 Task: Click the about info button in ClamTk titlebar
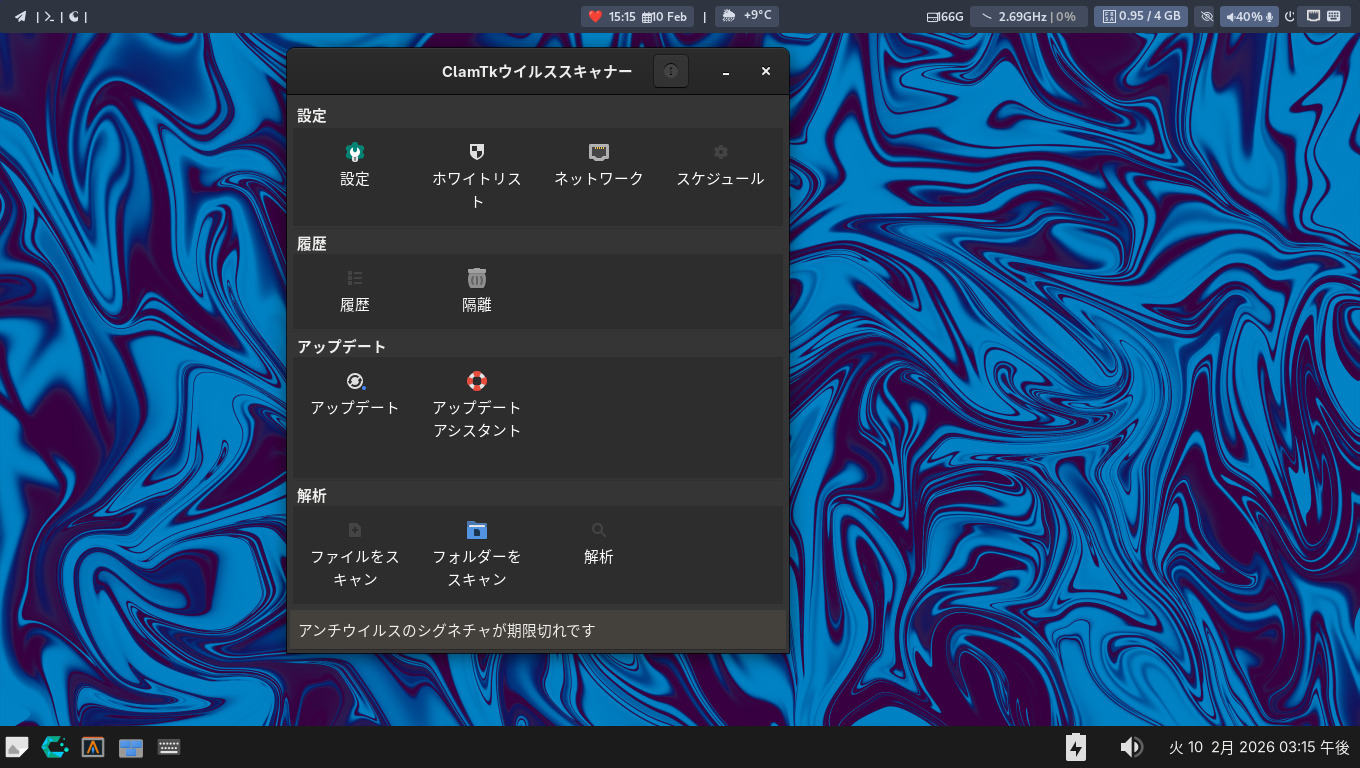click(x=671, y=72)
